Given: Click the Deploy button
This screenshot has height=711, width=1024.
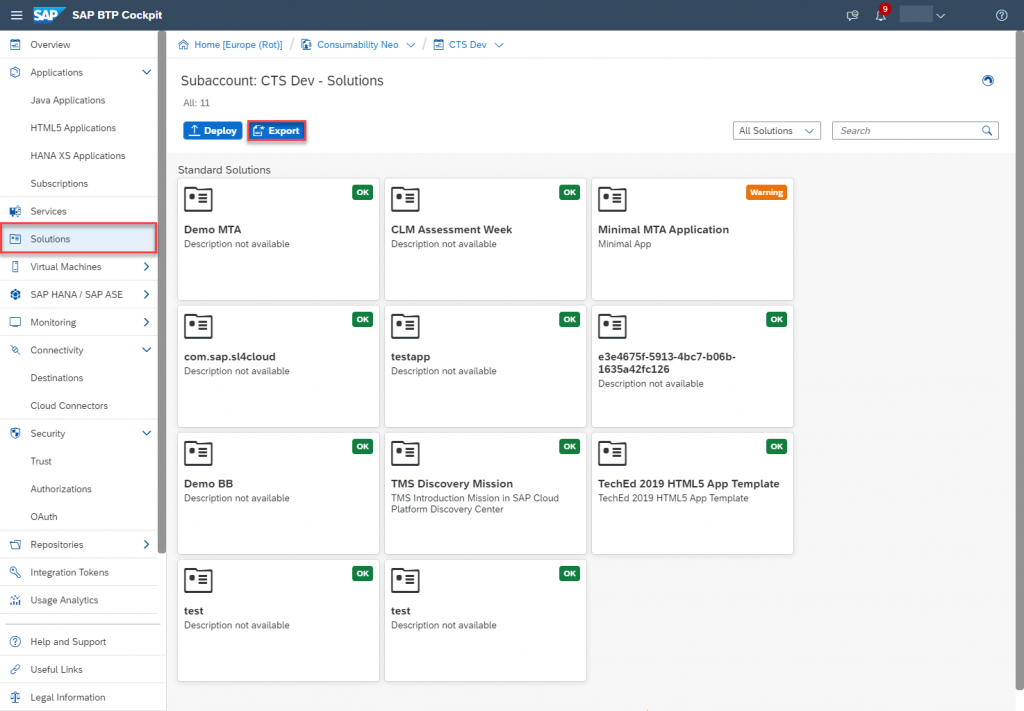Looking at the screenshot, I should pos(213,131).
